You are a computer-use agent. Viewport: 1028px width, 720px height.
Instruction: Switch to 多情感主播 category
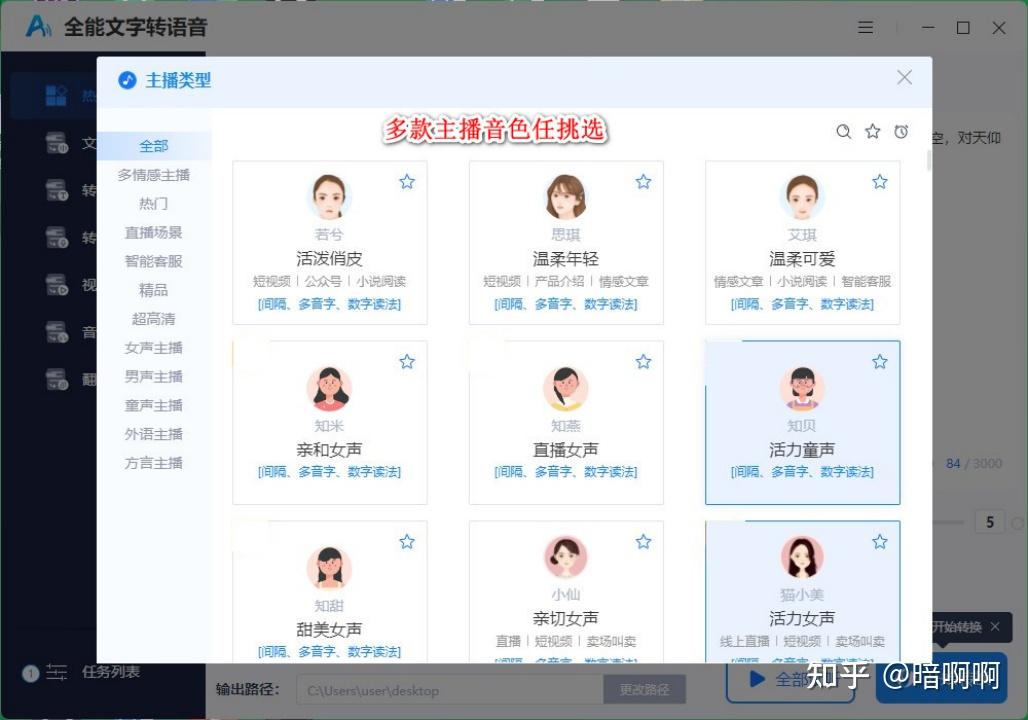154,175
